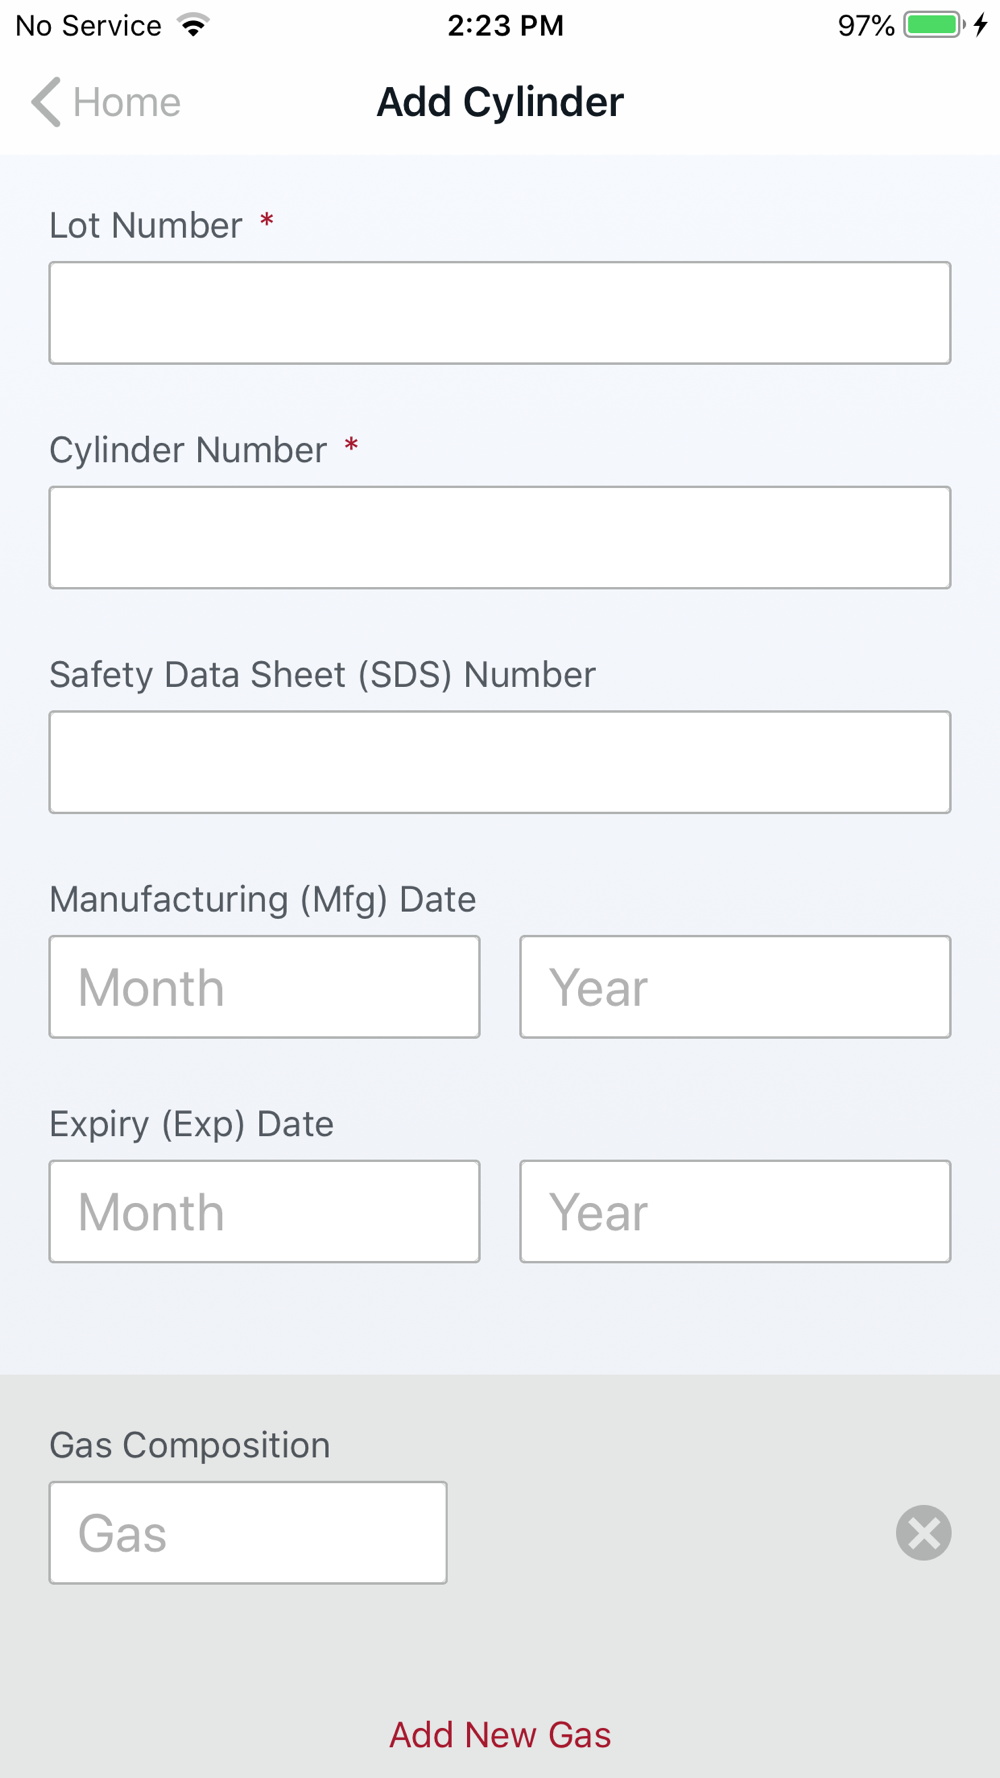Open Expiry Date Month picker
The image size is (1000, 1778).
(x=265, y=1211)
